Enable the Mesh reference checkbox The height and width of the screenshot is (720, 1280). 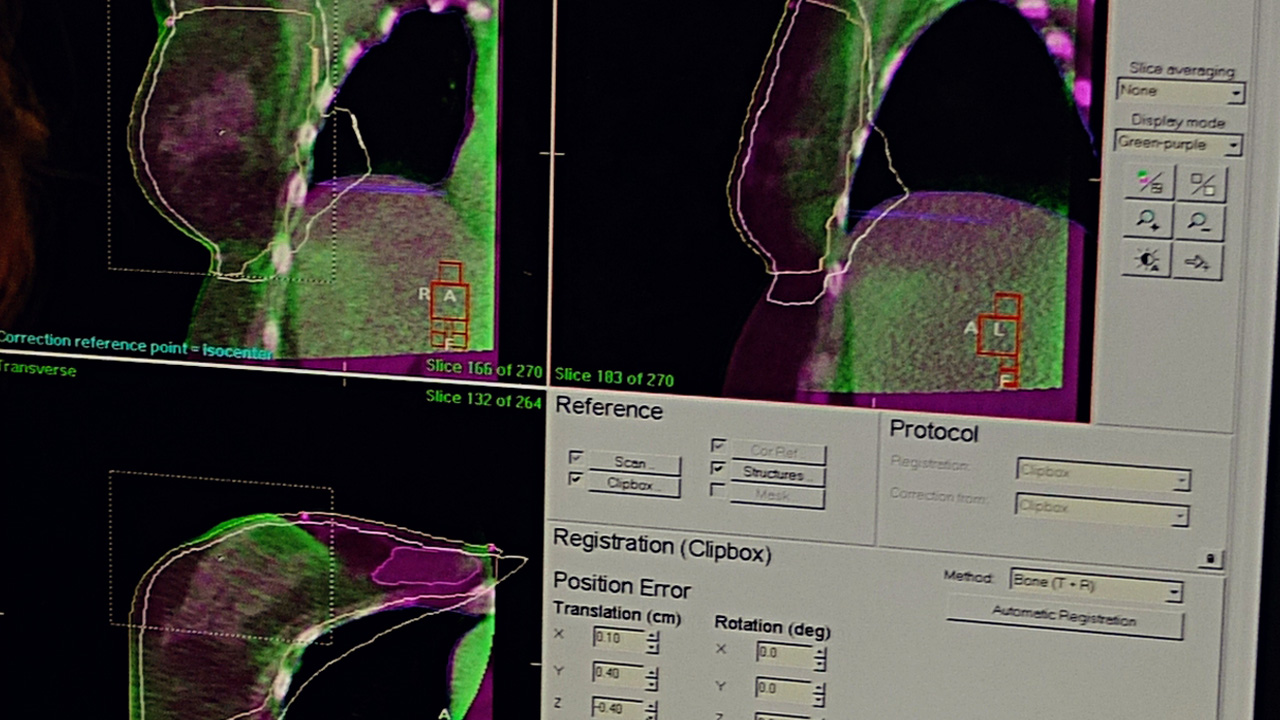pyautogui.click(x=718, y=489)
